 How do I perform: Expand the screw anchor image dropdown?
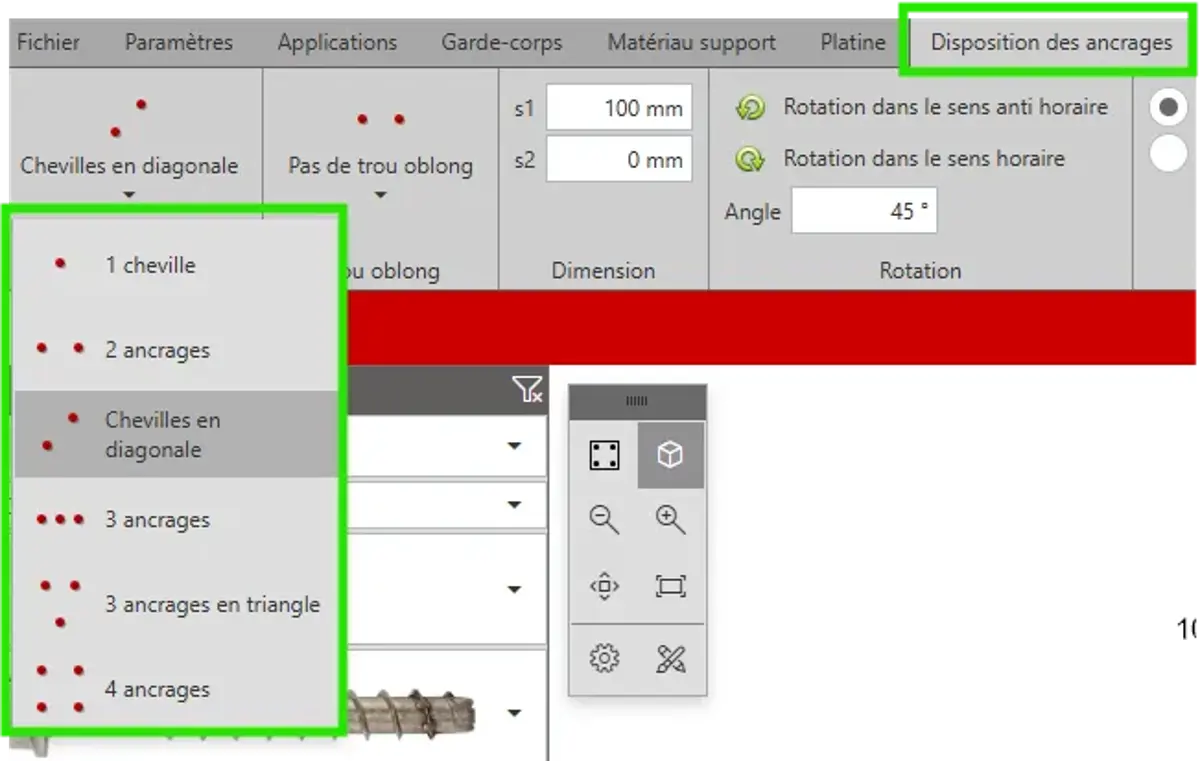point(514,713)
